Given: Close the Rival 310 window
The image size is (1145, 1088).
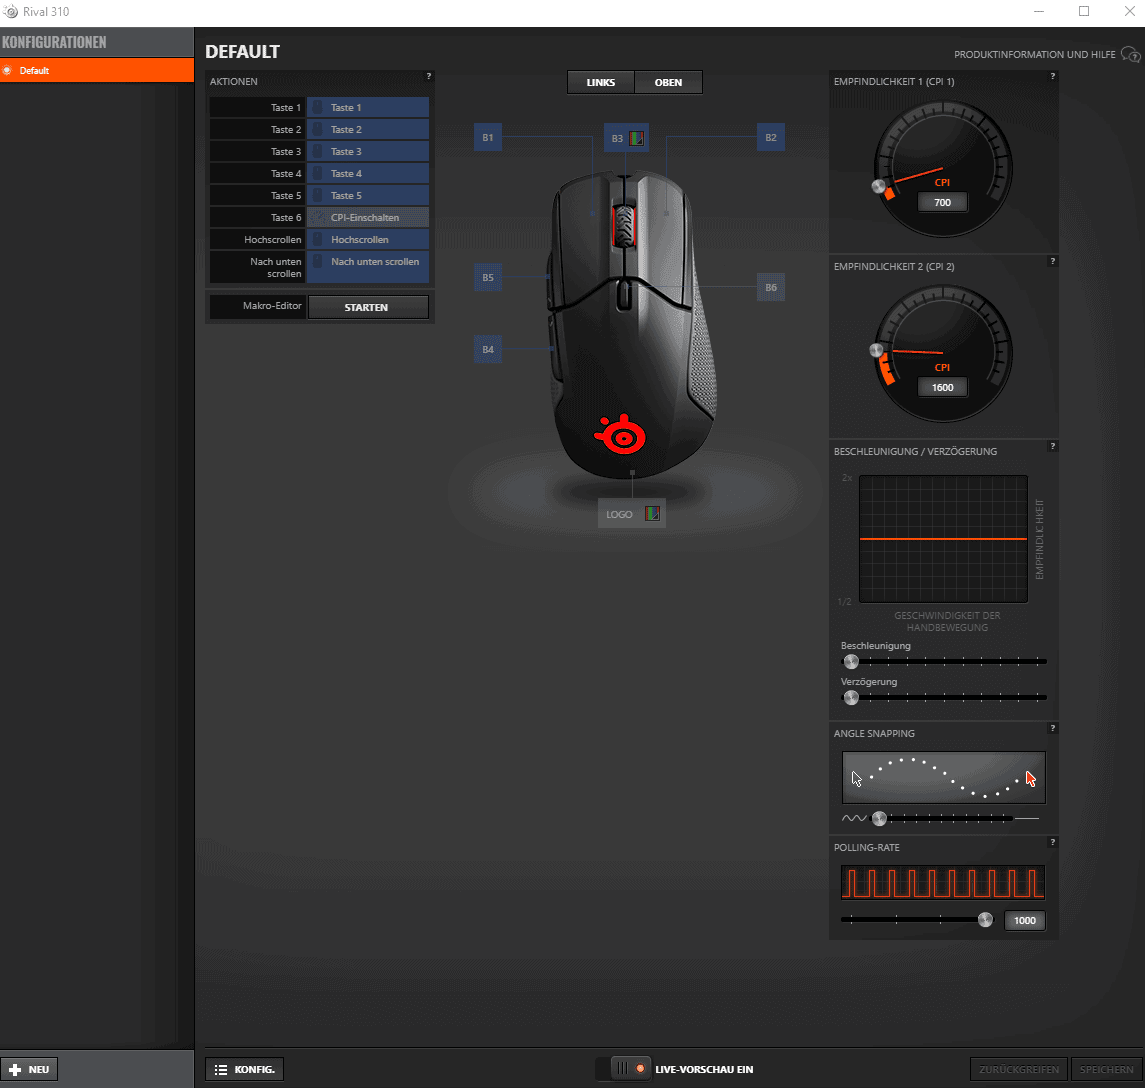Looking at the screenshot, I should point(1129,12).
